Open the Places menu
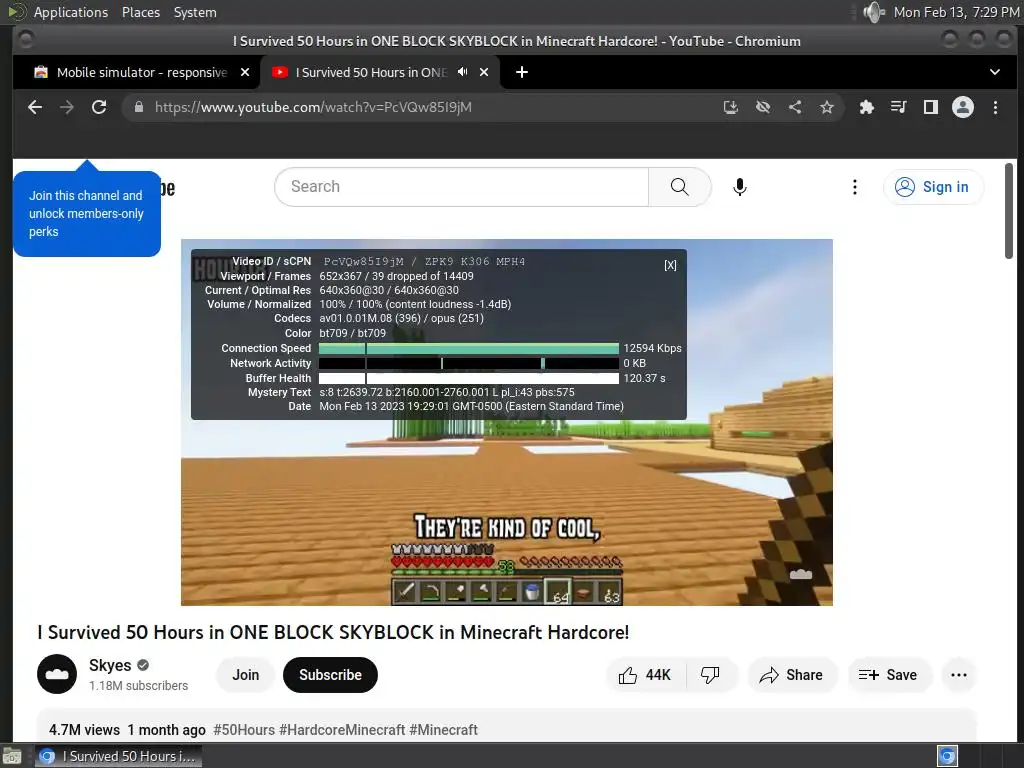1024x768 pixels. 140,12
